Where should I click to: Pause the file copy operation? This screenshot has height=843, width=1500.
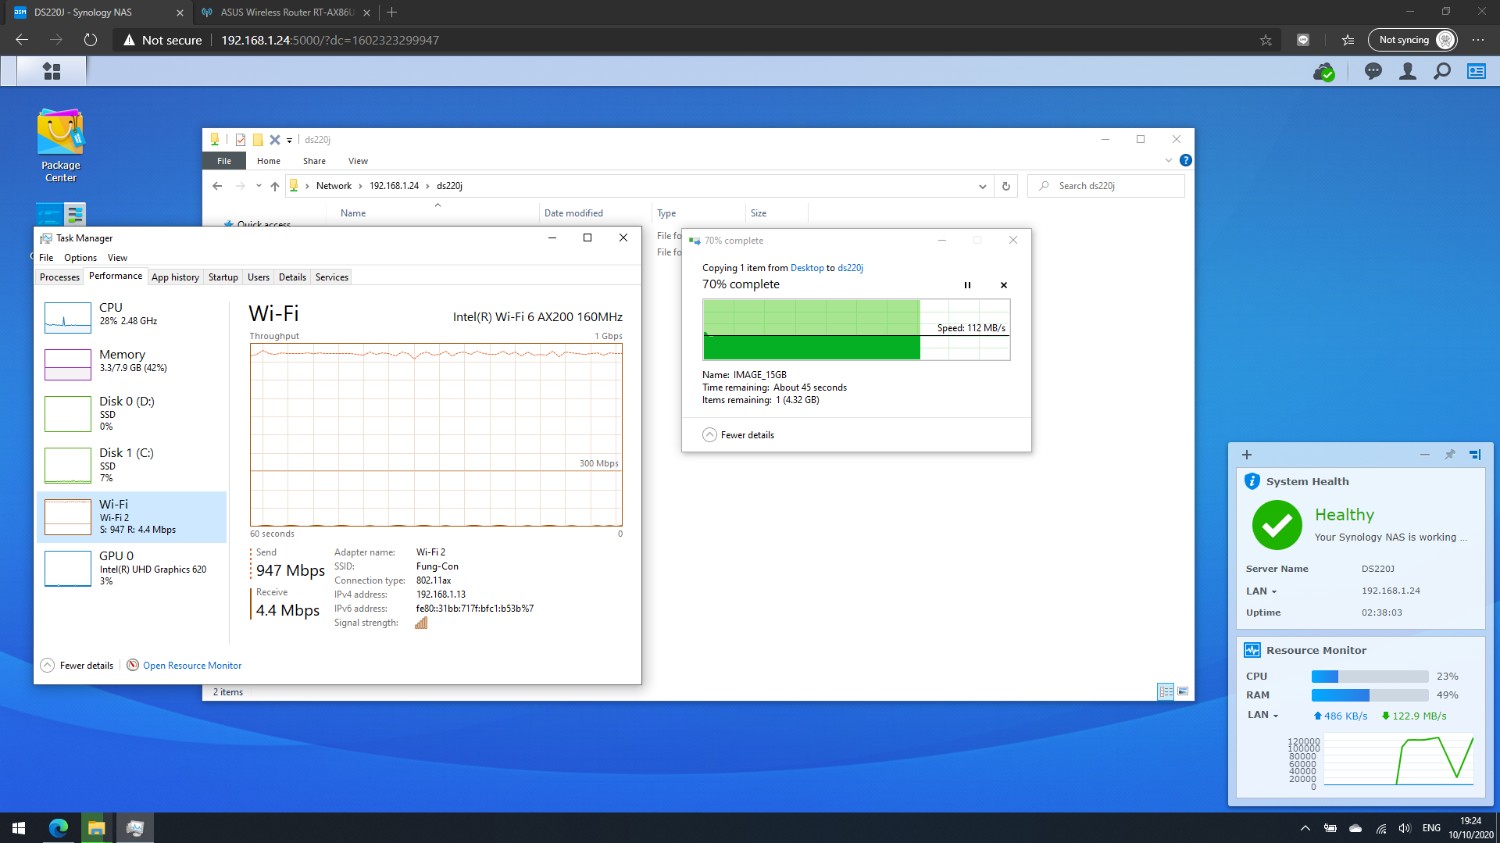click(x=967, y=285)
